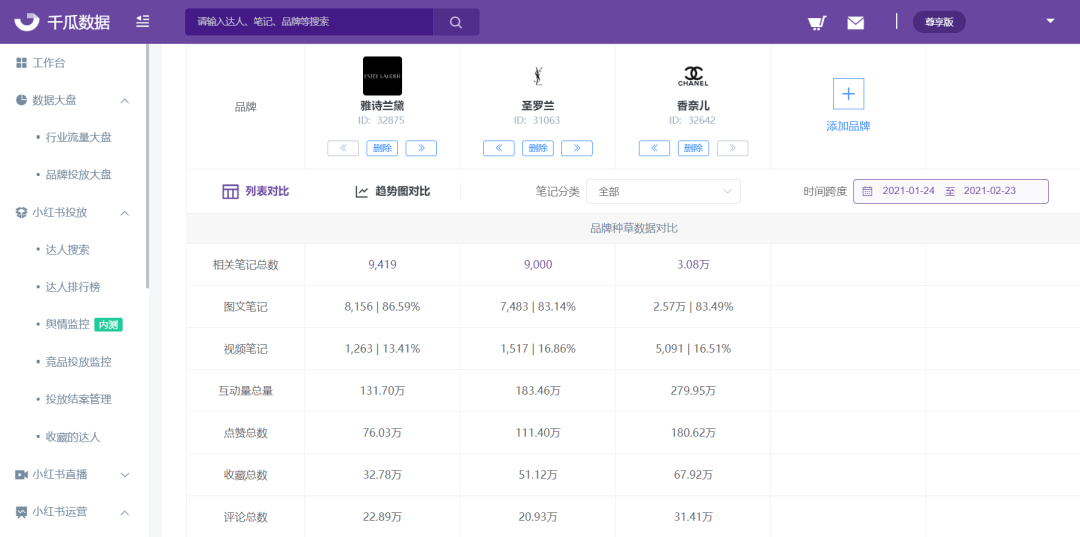Open 行业流量大盘 menu item

tap(79, 138)
